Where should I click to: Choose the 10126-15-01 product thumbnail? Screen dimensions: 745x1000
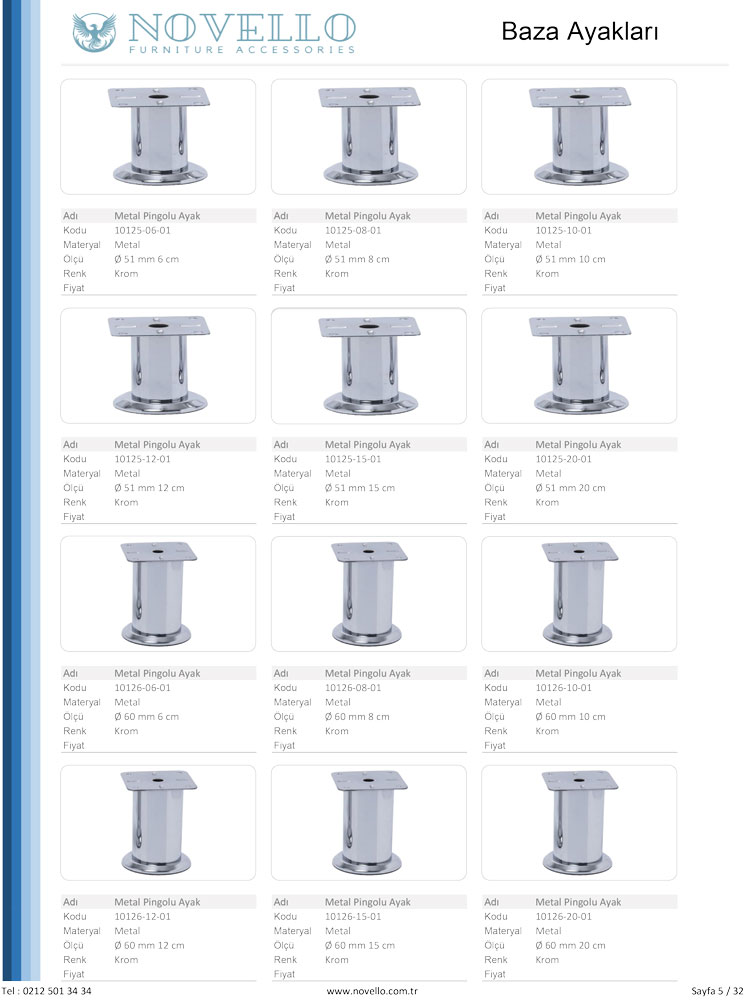[368, 822]
